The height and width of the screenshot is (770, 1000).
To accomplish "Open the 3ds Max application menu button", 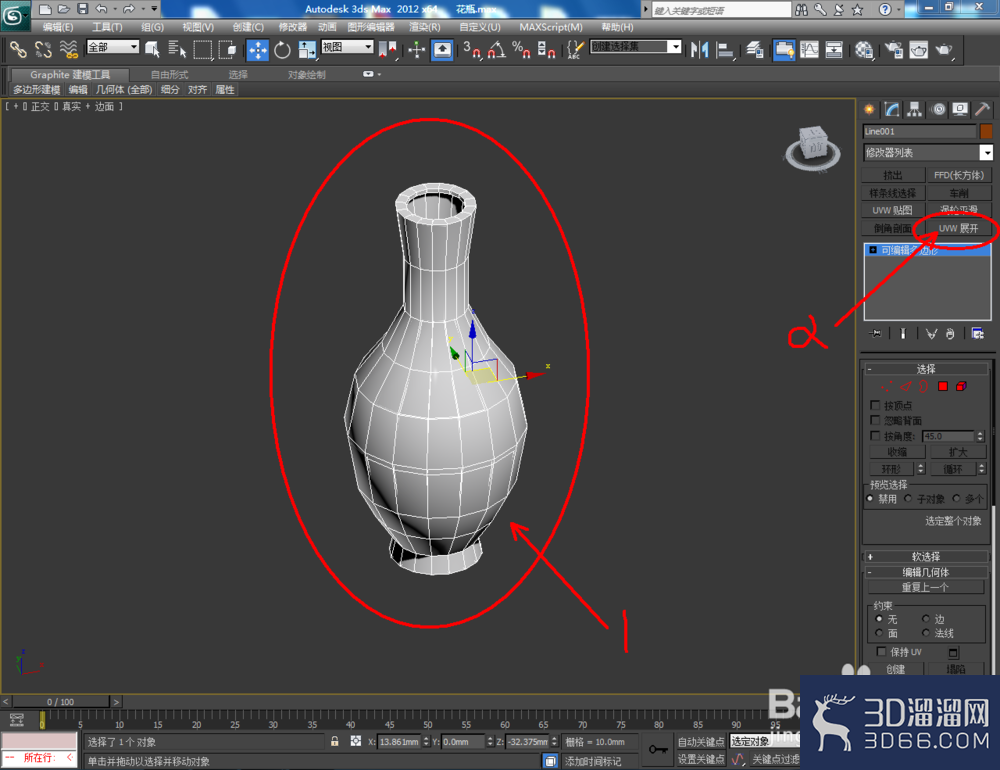I will (14, 15).
